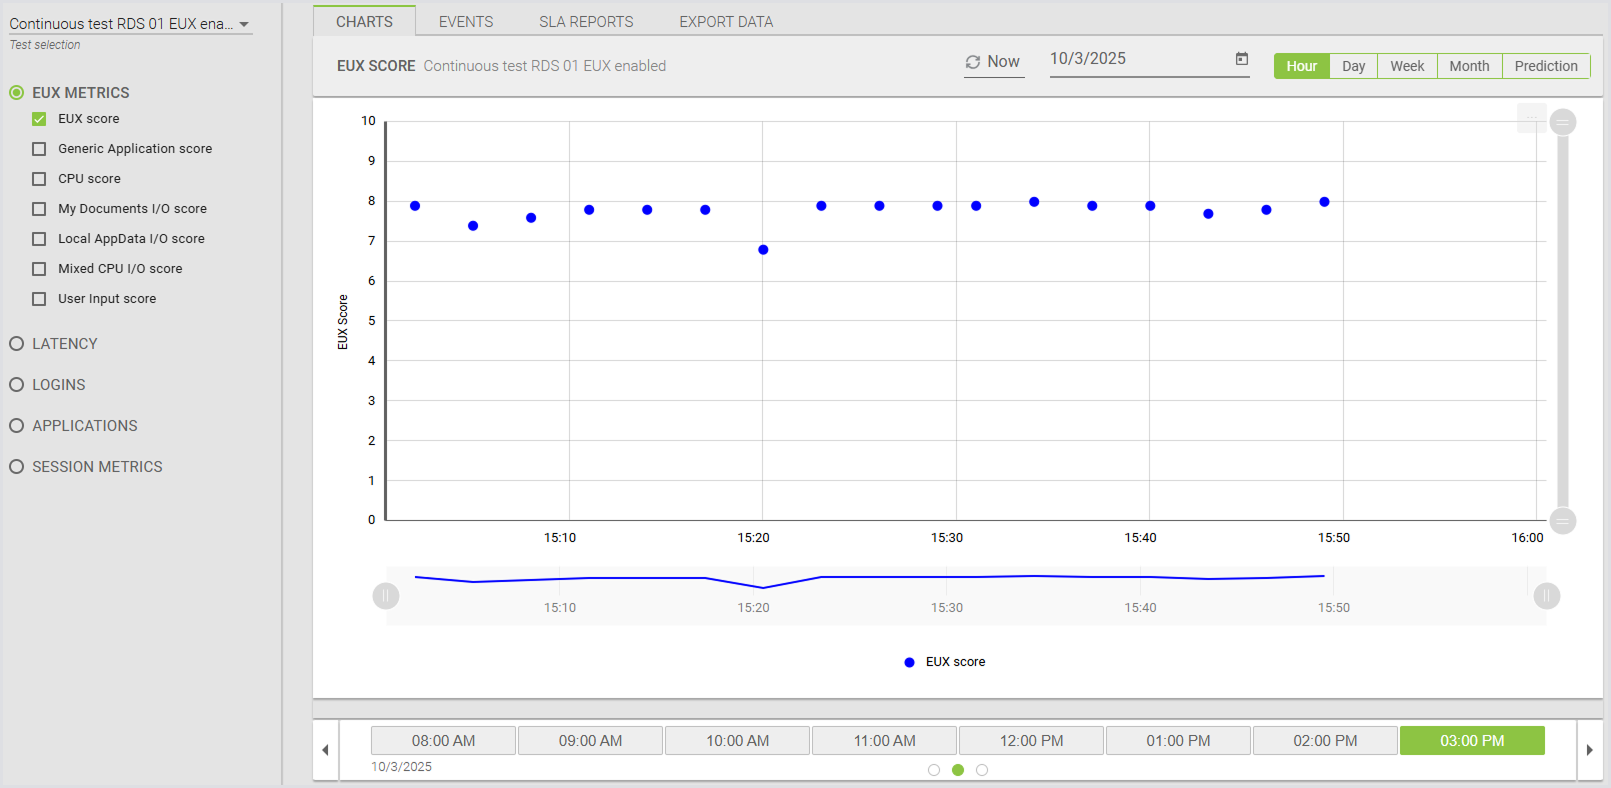This screenshot has height=788, width=1611.
Task: Check the User Input score checkbox
Action: click(39, 299)
